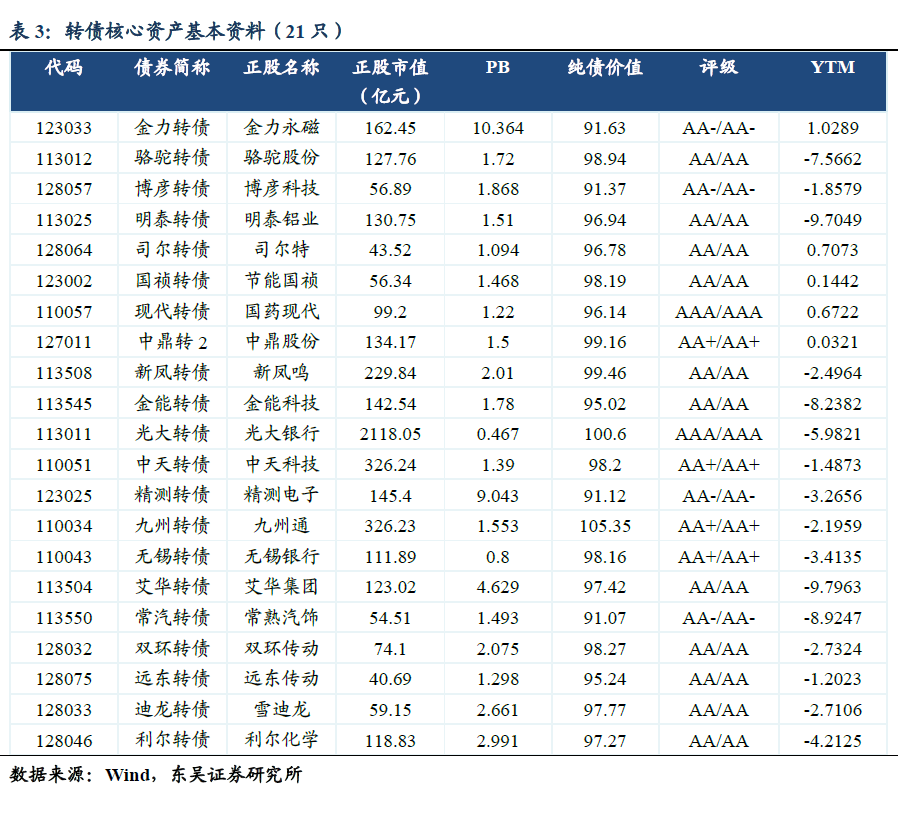
Task: Click YTM value -8.9247
Action: click(x=833, y=618)
